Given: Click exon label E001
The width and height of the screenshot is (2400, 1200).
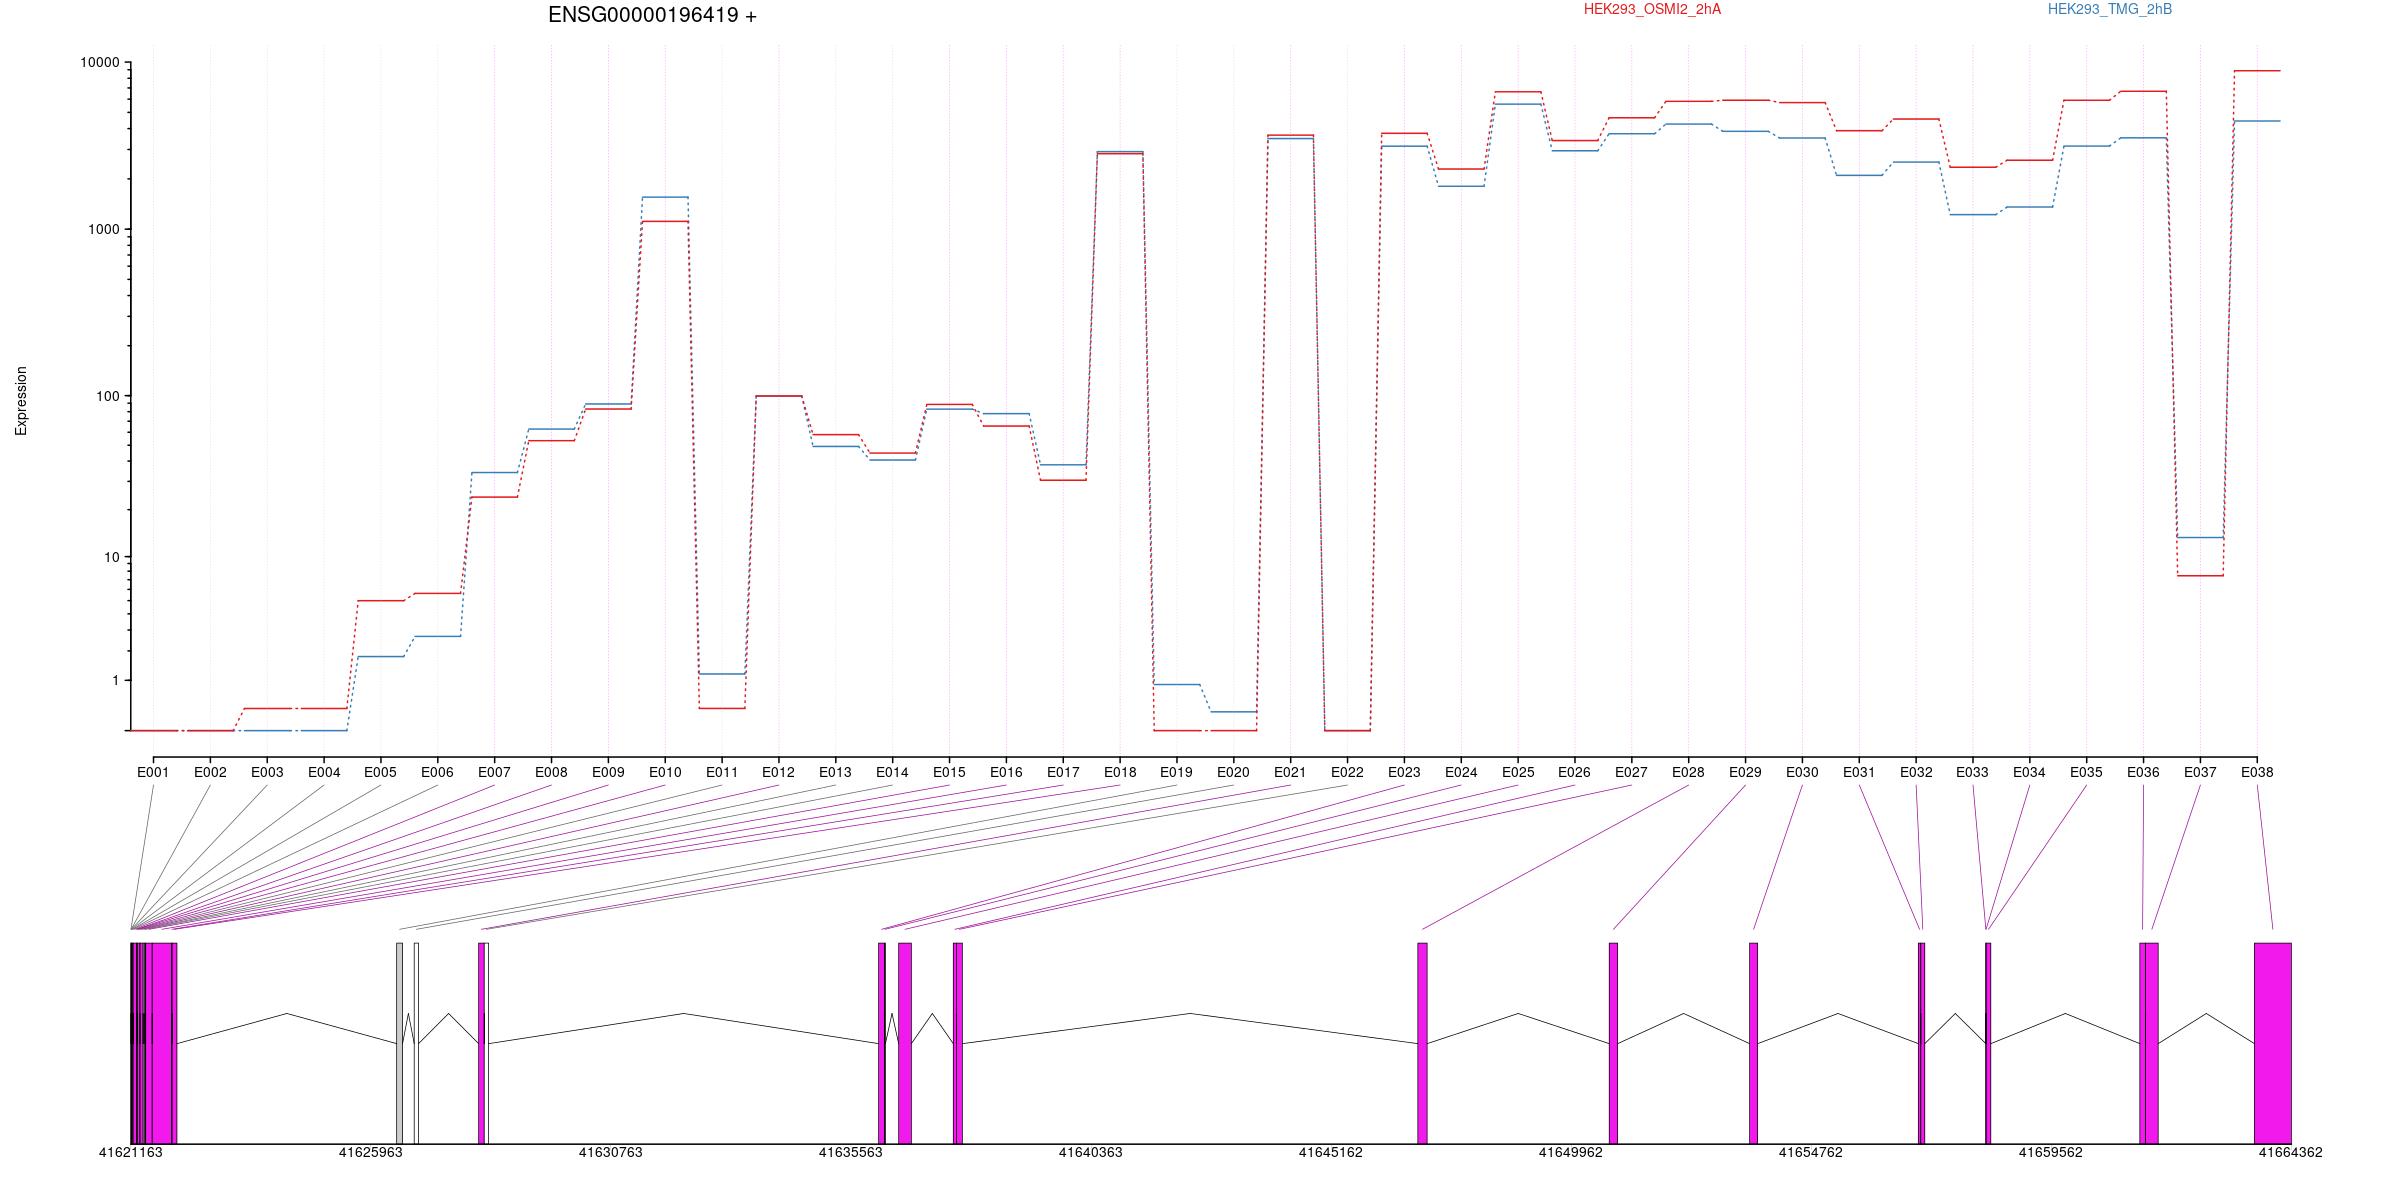Looking at the screenshot, I should coord(153,772).
